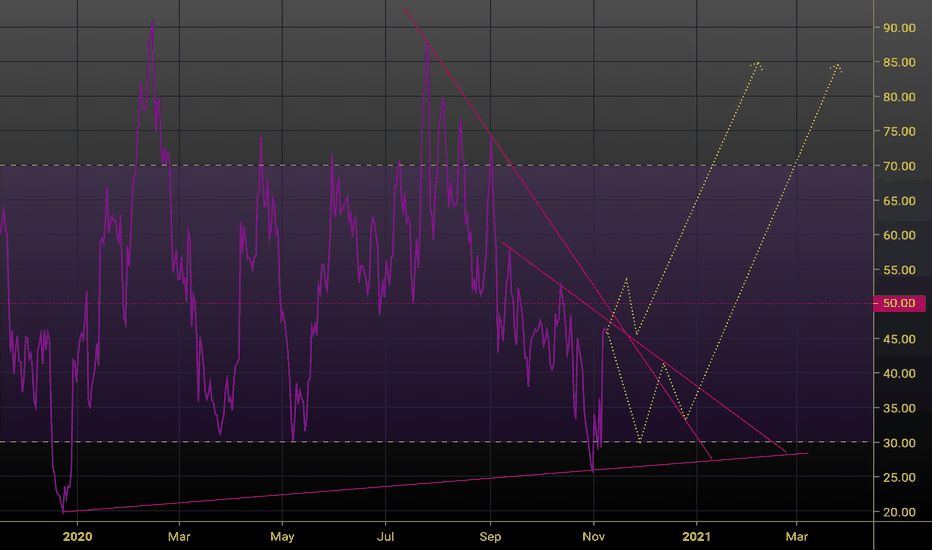This screenshot has height=550, width=932.
Task: Click the 20.00 price axis label
Action: click(899, 512)
